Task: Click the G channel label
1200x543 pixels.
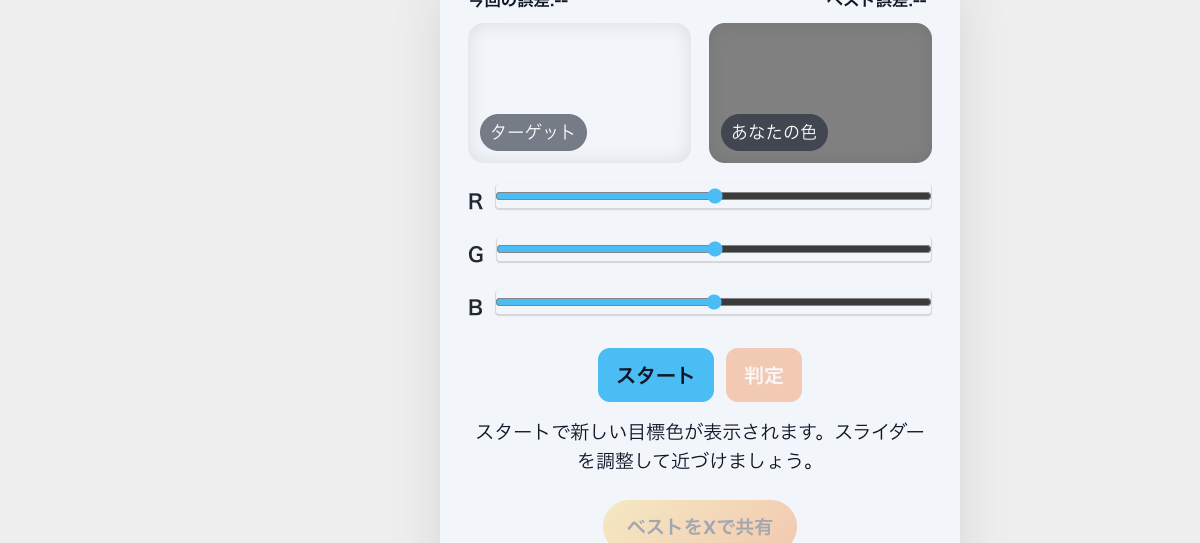Action: click(x=476, y=254)
